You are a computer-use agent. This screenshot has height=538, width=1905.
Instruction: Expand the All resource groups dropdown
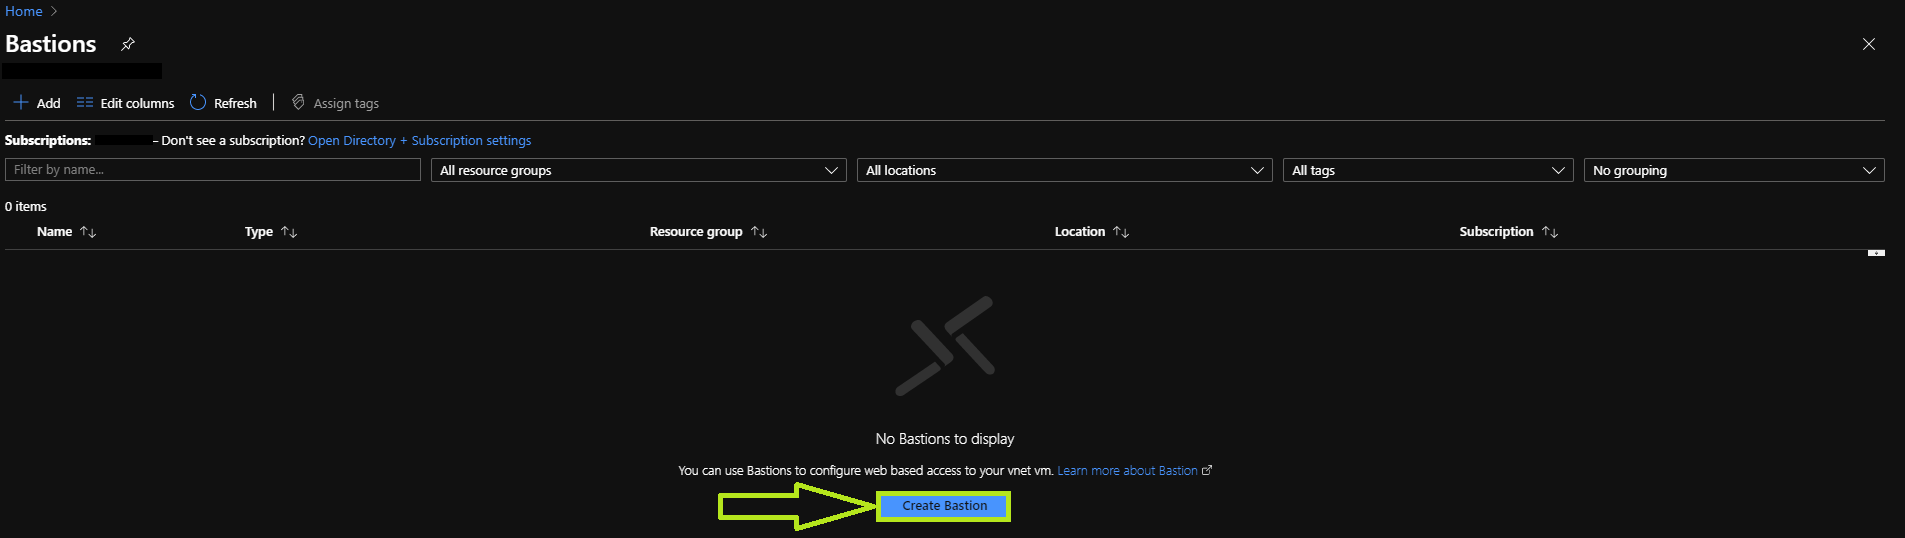pos(639,170)
